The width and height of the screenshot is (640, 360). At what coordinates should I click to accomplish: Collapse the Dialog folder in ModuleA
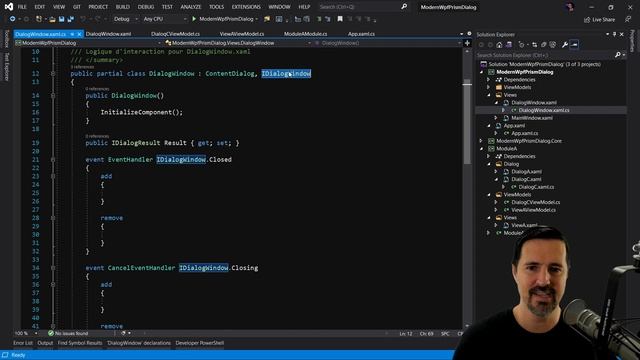pos(489,164)
